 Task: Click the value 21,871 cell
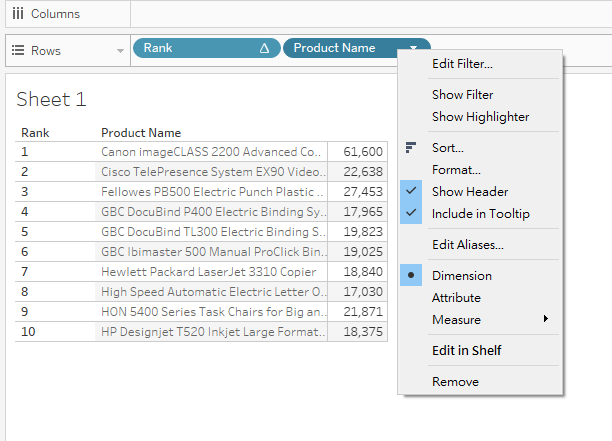point(358,311)
